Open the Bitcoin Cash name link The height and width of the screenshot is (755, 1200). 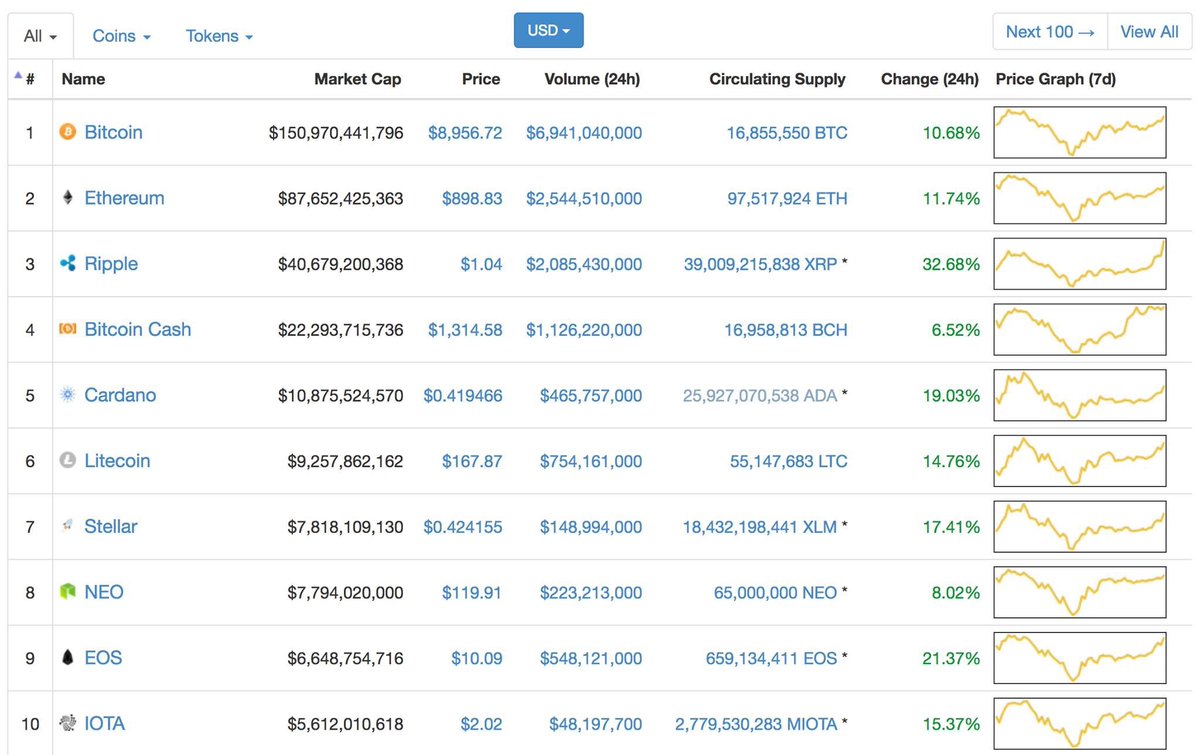(137, 329)
